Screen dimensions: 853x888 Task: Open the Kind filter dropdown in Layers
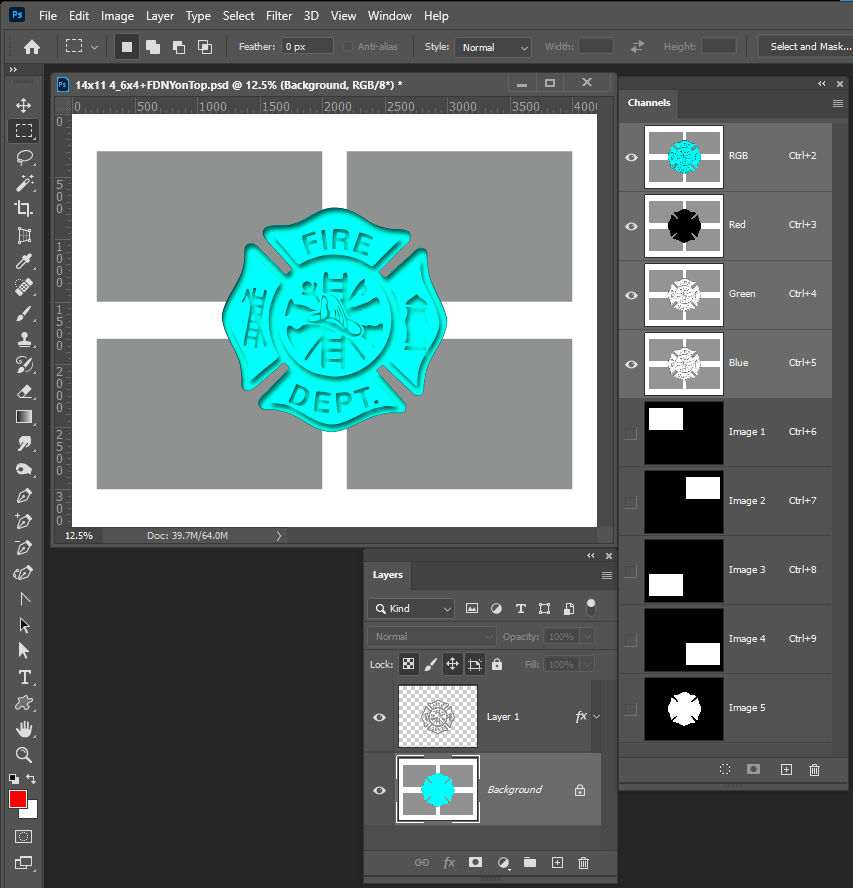tap(410, 608)
